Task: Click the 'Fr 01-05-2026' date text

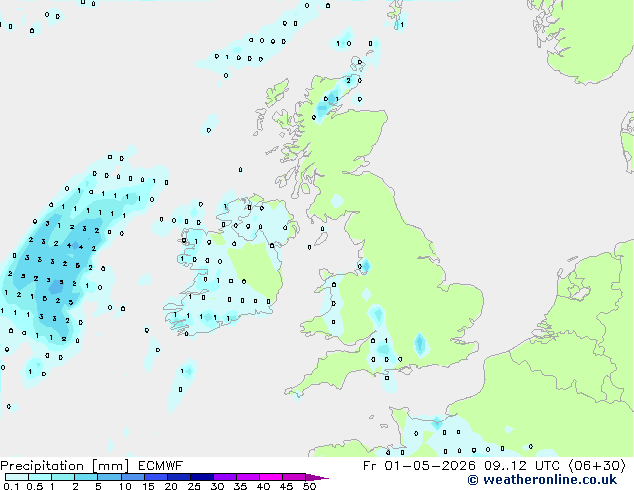Action: (419, 466)
